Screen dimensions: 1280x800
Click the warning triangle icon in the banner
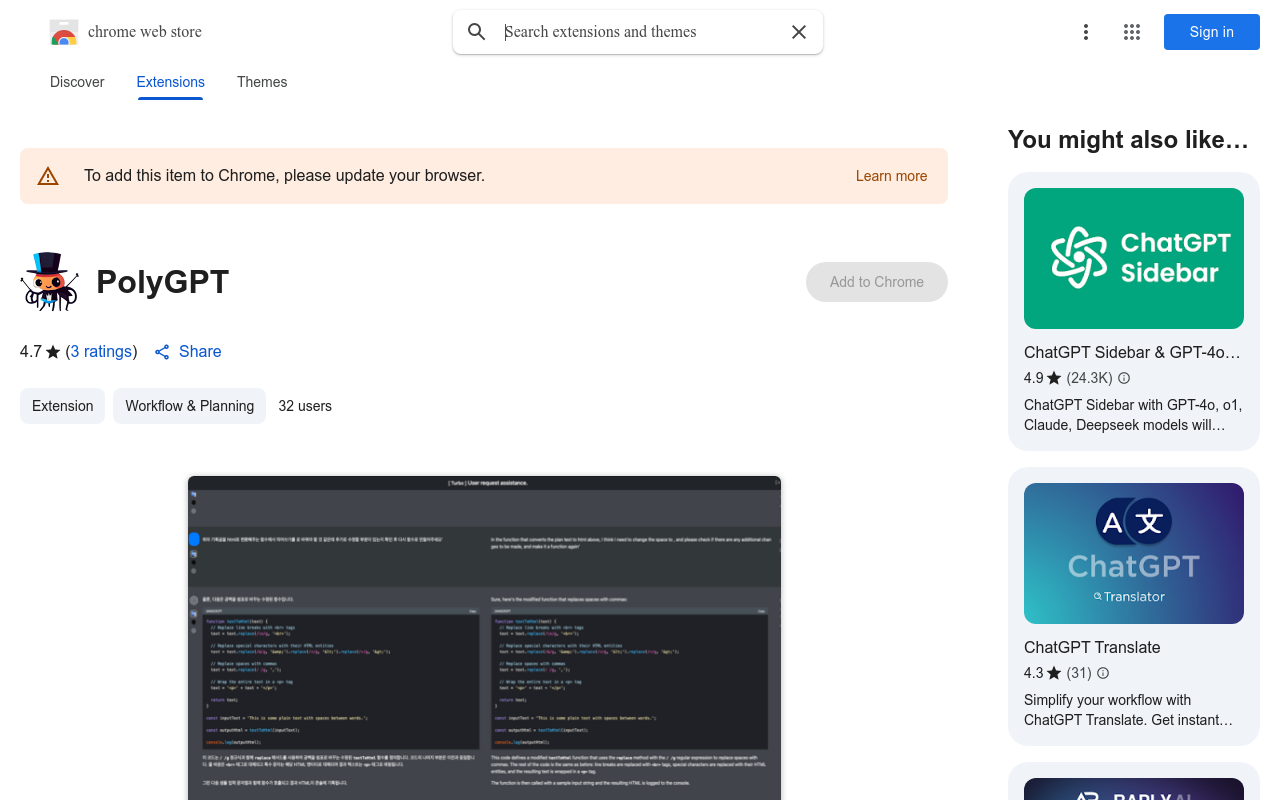click(48, 176)
